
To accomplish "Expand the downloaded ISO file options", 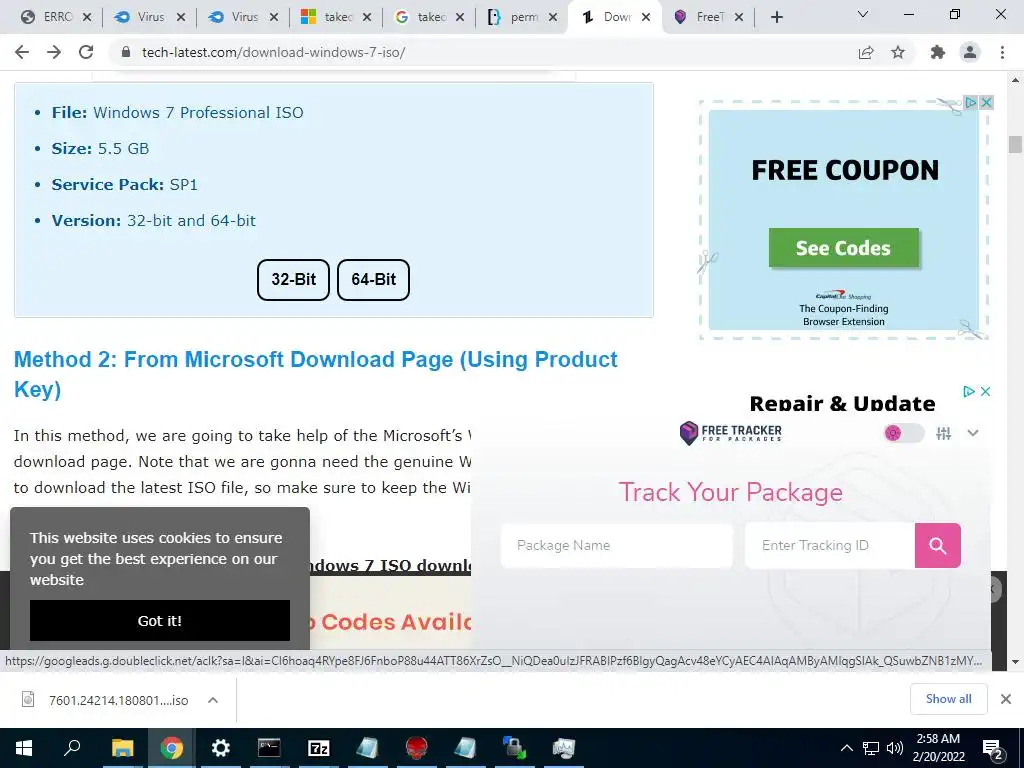I will tap(212, 700).
